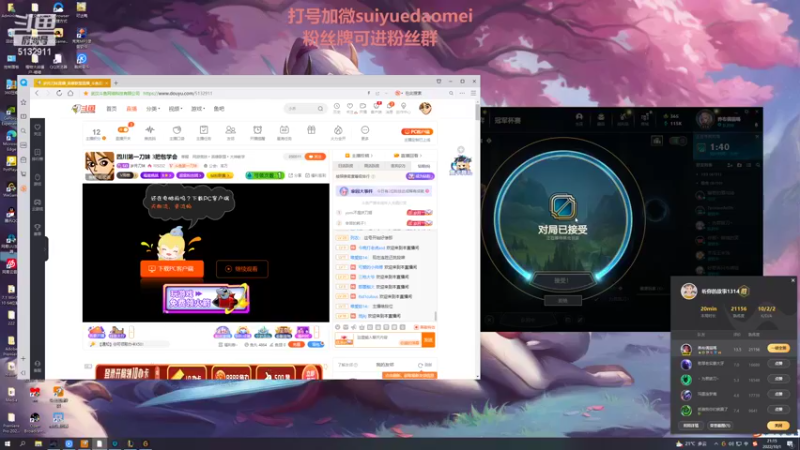
Task: Open a new browser tab with plus
Action: [x=116, y=83]
